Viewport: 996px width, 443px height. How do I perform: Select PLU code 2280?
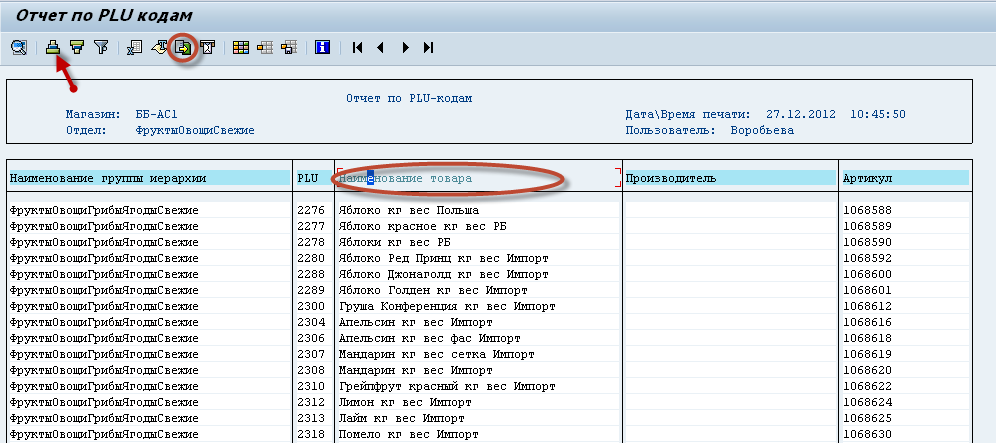click(x=311, y=259)
